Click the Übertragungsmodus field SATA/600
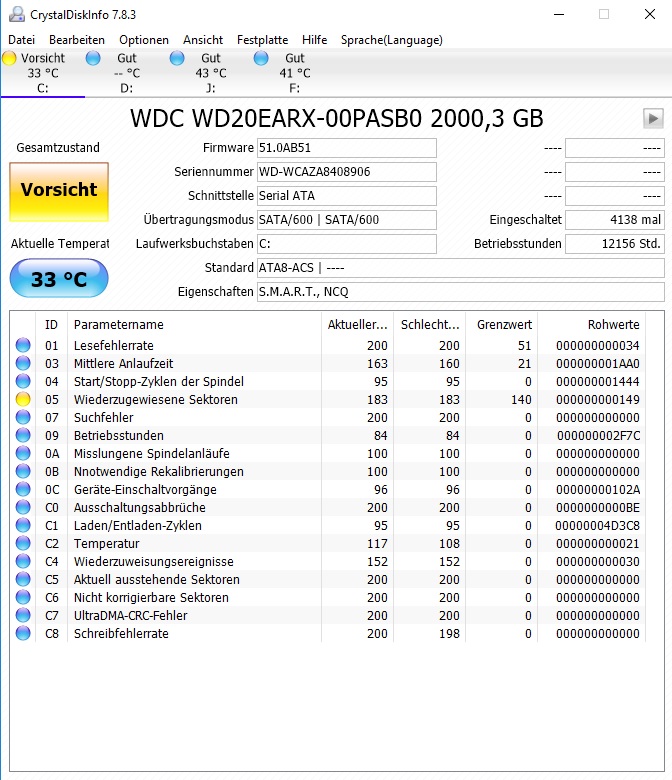 (347, 219)
